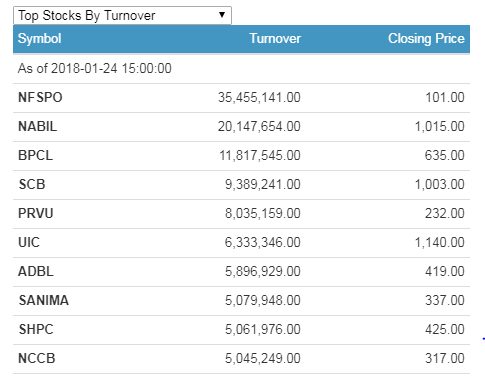
Task: Select turnover value 11,817,545.00
Action: tap(260, 155)
